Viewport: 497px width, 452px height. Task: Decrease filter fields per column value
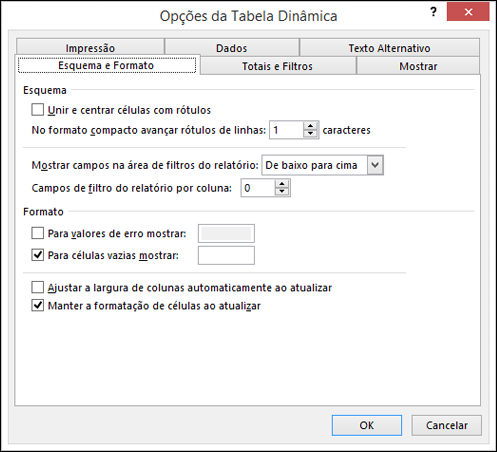[x=282, y=192]
